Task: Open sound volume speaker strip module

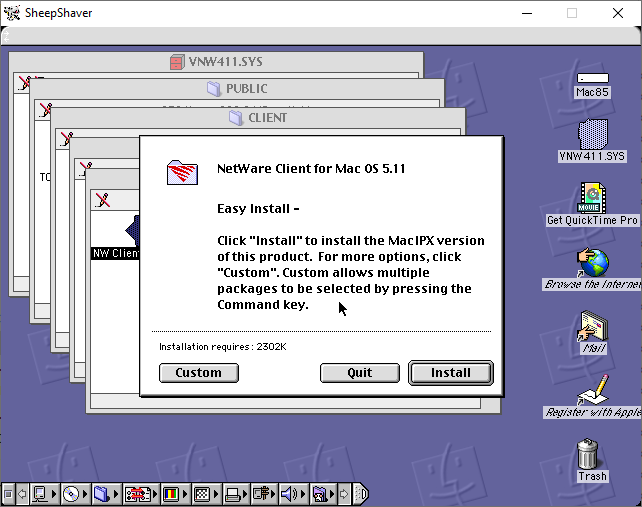Action: click(x=294, y=494)
